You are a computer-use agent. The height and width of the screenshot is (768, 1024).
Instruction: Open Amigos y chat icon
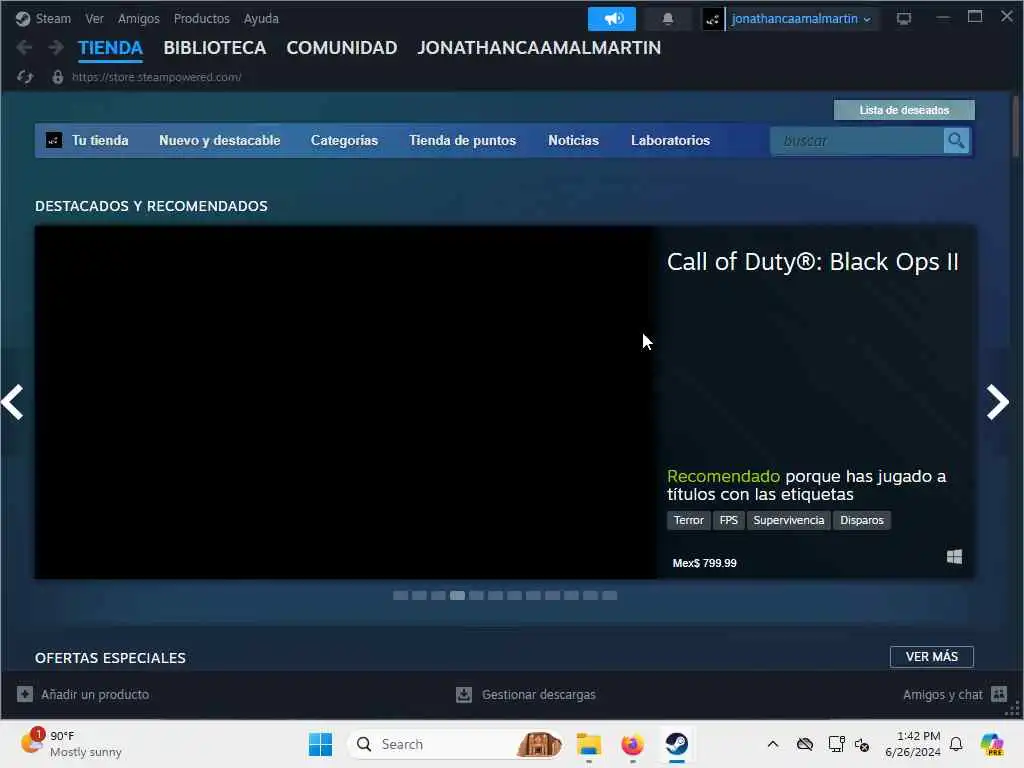pyautogui.click(x=999, y=694)
